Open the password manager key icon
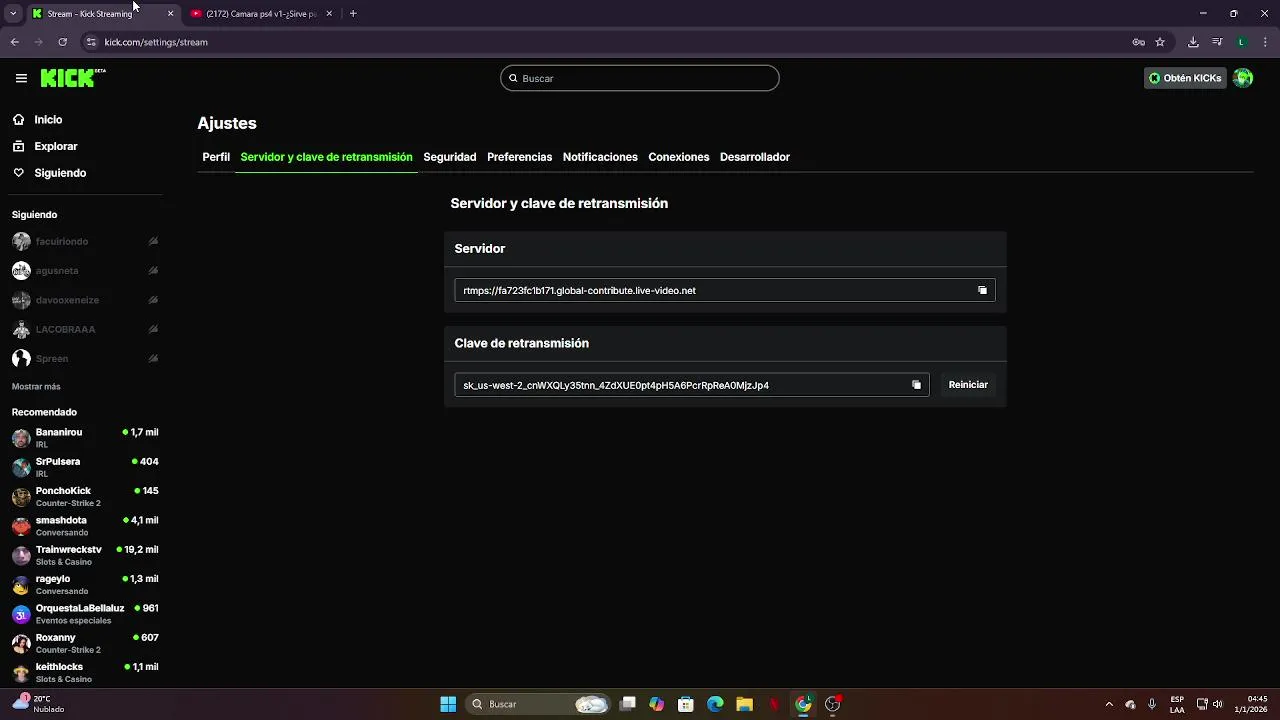The image size is (1280, 720). click(1138, 42)
